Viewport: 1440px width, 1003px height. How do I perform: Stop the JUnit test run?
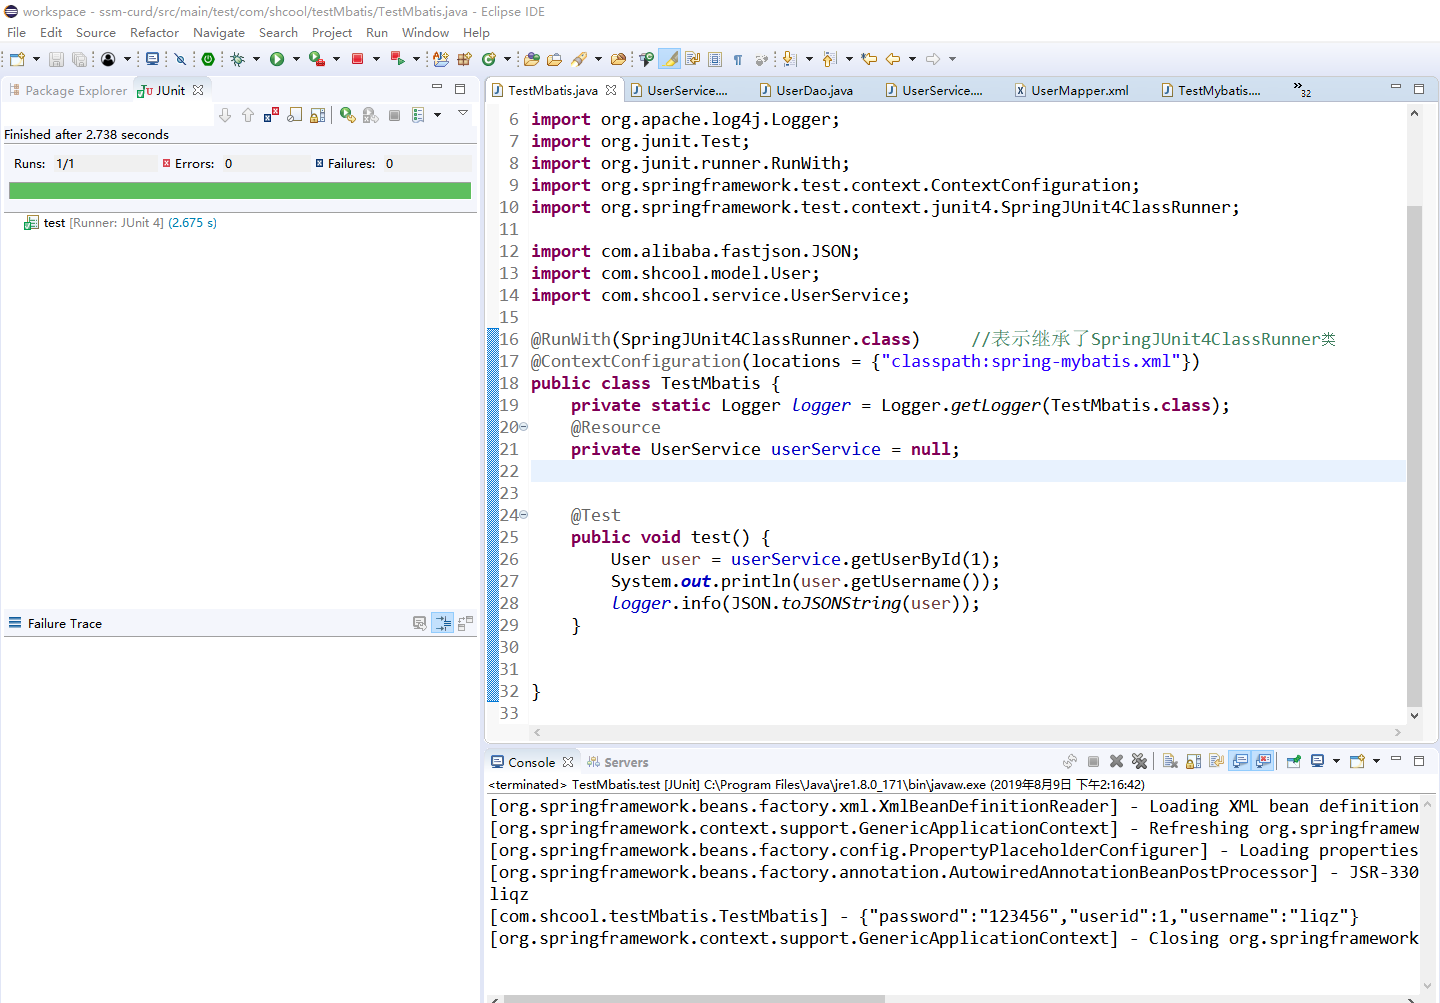tap(394, 115)
